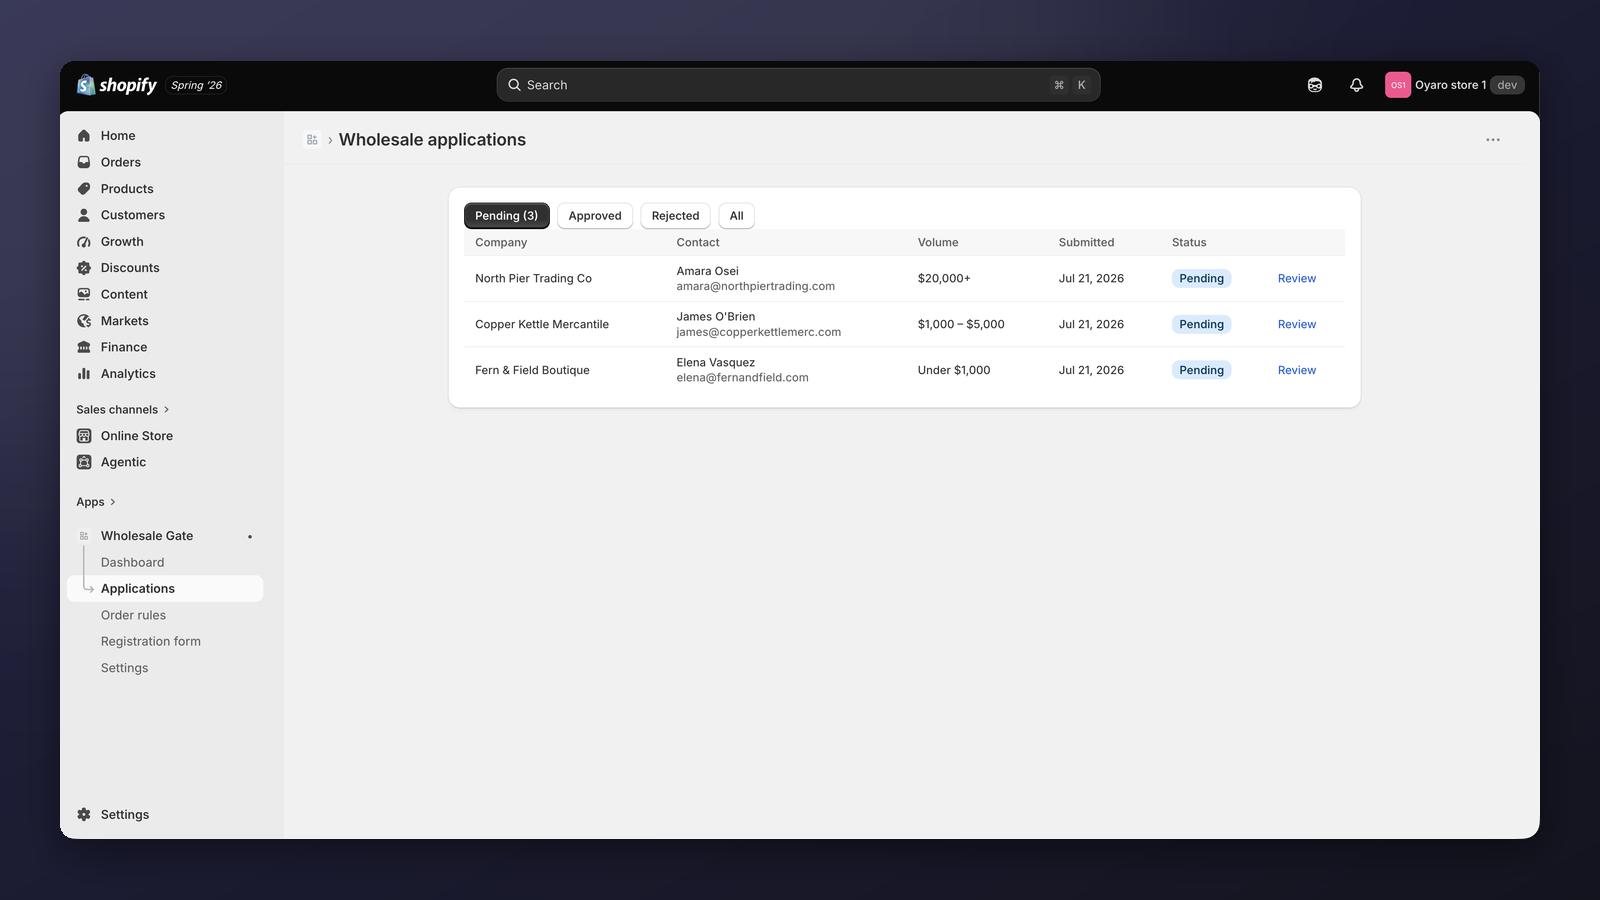Switch to the Rejected tab
1600x900 pixels.
point(676,216)
